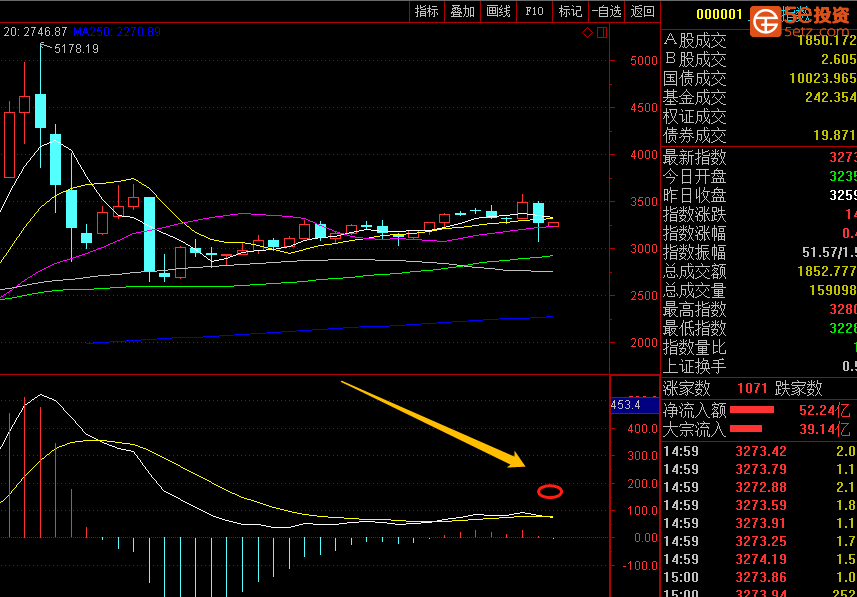Click the 5178.19 peak price label
Image resolution: width=857 pixels, height=597 pixels.
pos(77,49)
